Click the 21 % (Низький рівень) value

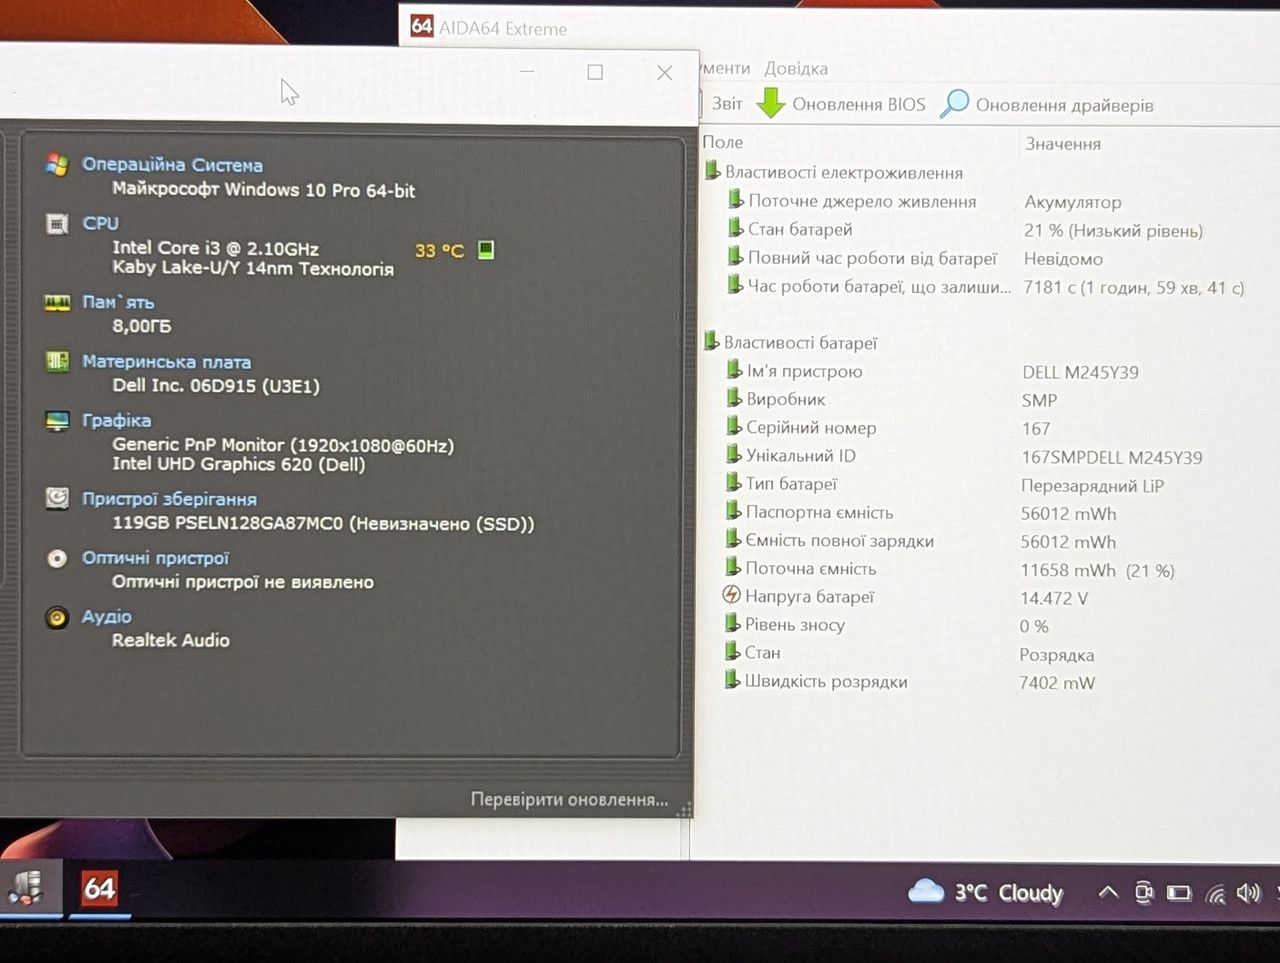tap(1113, 231)
